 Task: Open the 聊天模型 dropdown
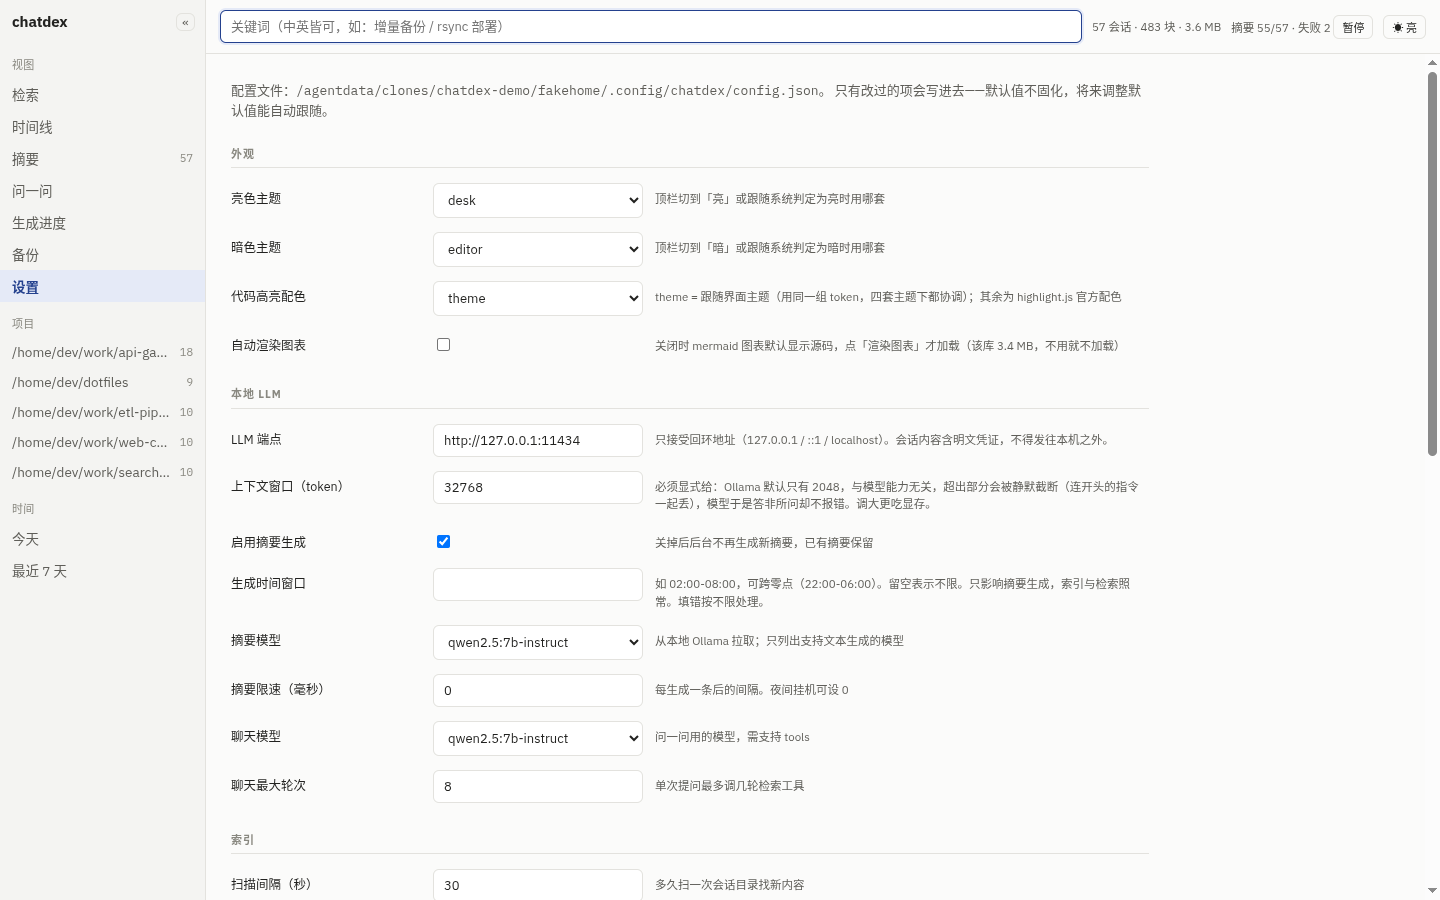[x=538, y=738]
